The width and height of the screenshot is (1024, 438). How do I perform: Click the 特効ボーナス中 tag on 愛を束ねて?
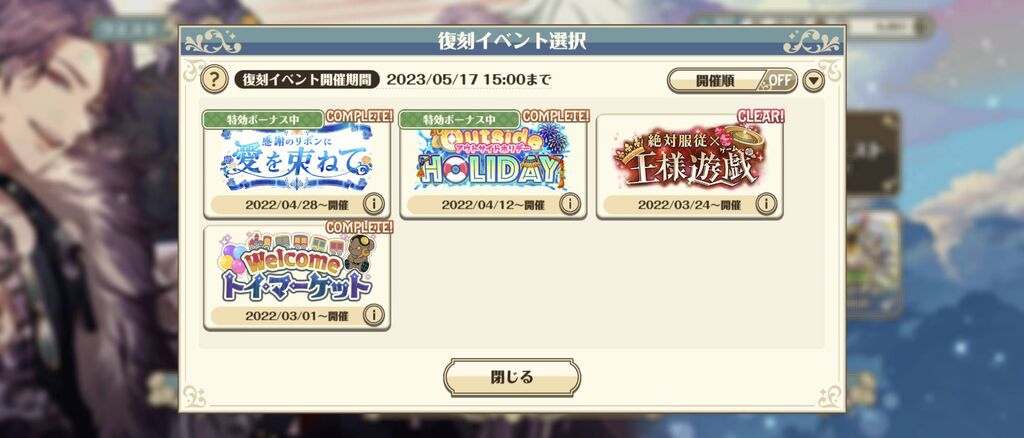click(263, 119)
